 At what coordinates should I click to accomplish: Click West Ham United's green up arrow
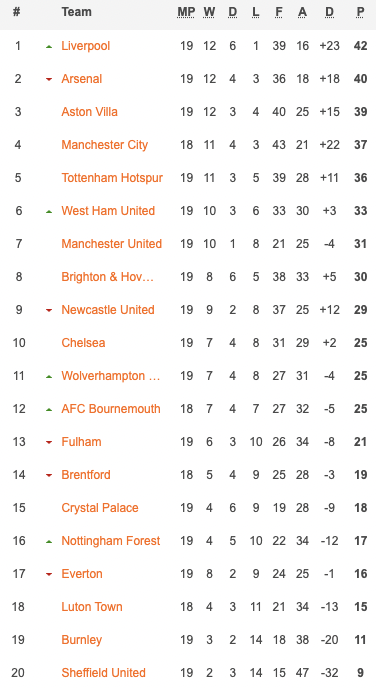coord(49,211)
